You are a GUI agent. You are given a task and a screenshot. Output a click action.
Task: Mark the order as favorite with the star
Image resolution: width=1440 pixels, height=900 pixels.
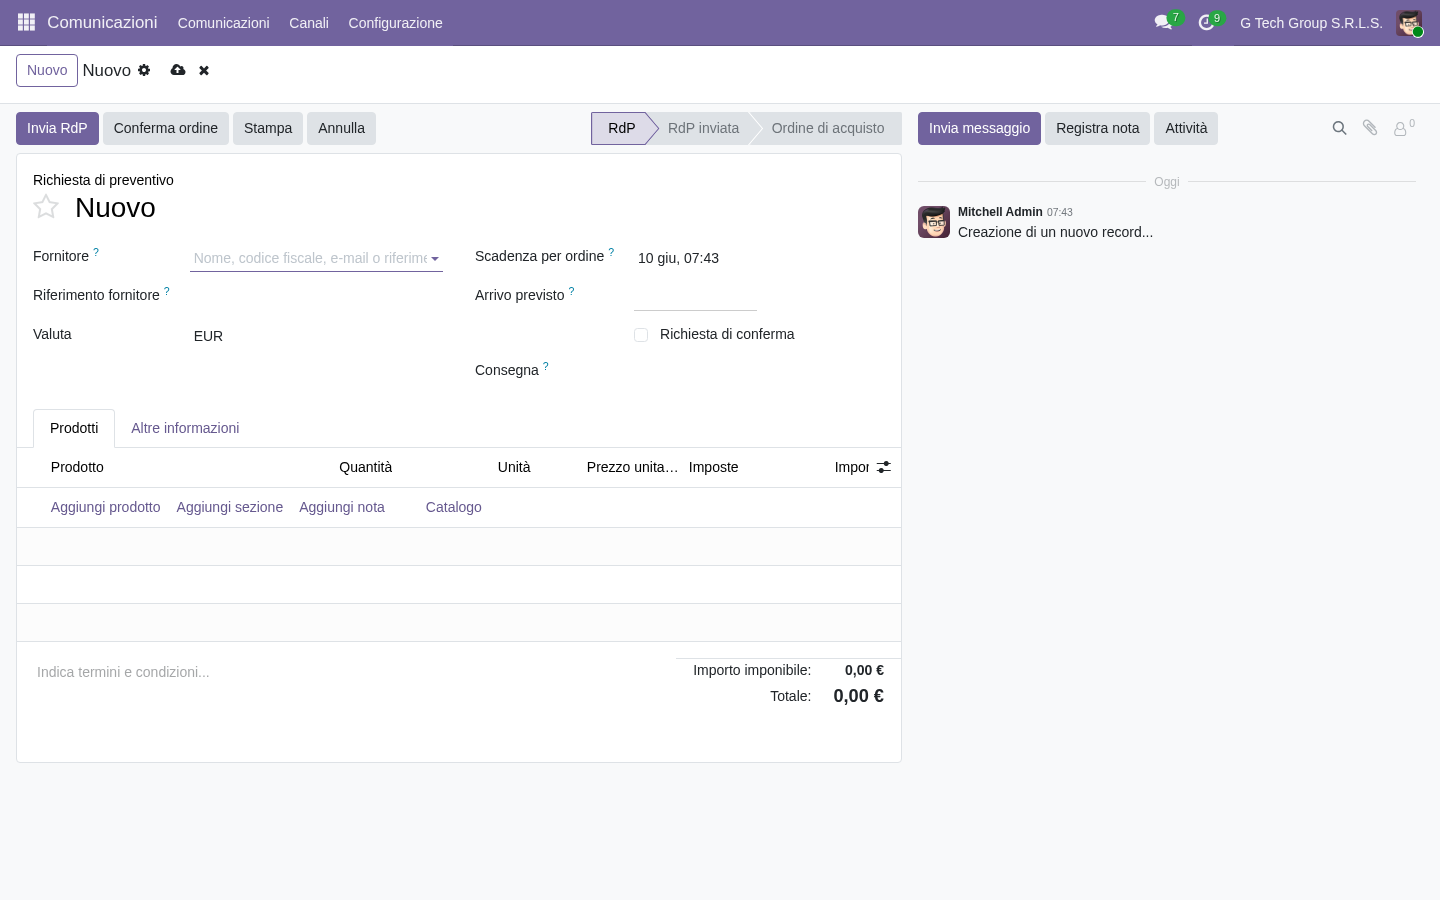pos(46,207)
